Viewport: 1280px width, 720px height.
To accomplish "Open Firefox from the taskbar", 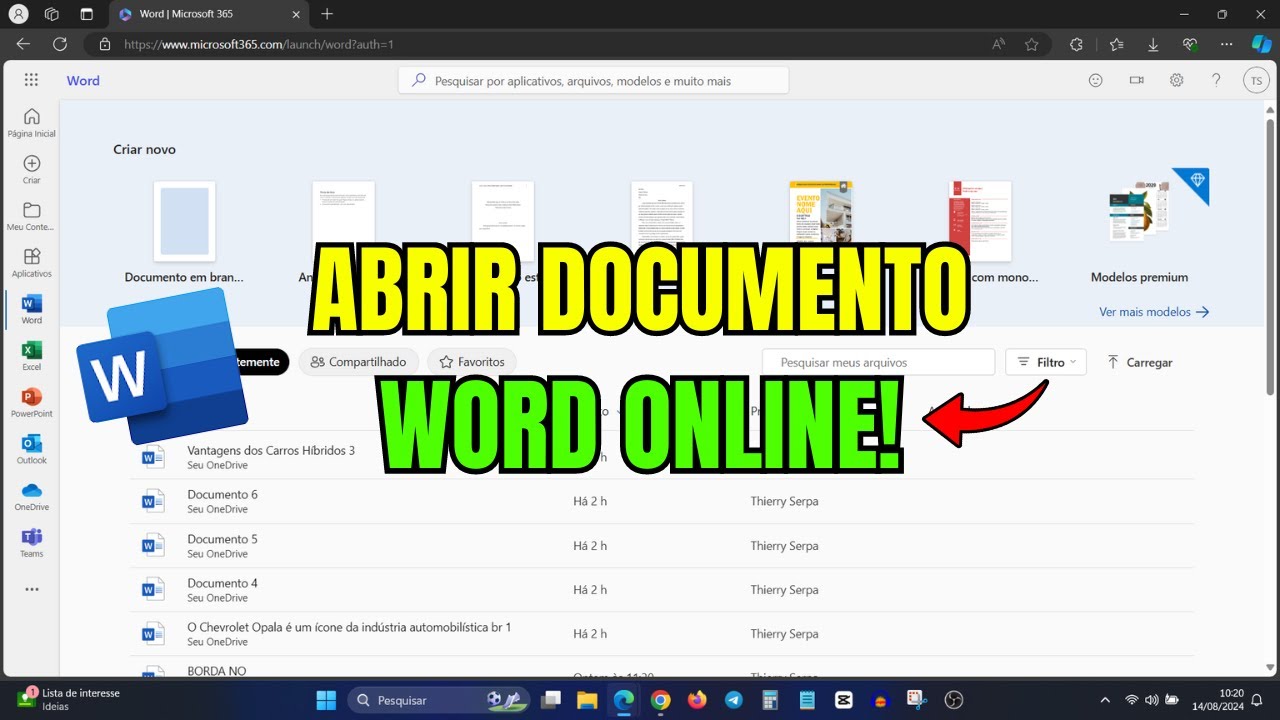I will click(x=697, y=700).
